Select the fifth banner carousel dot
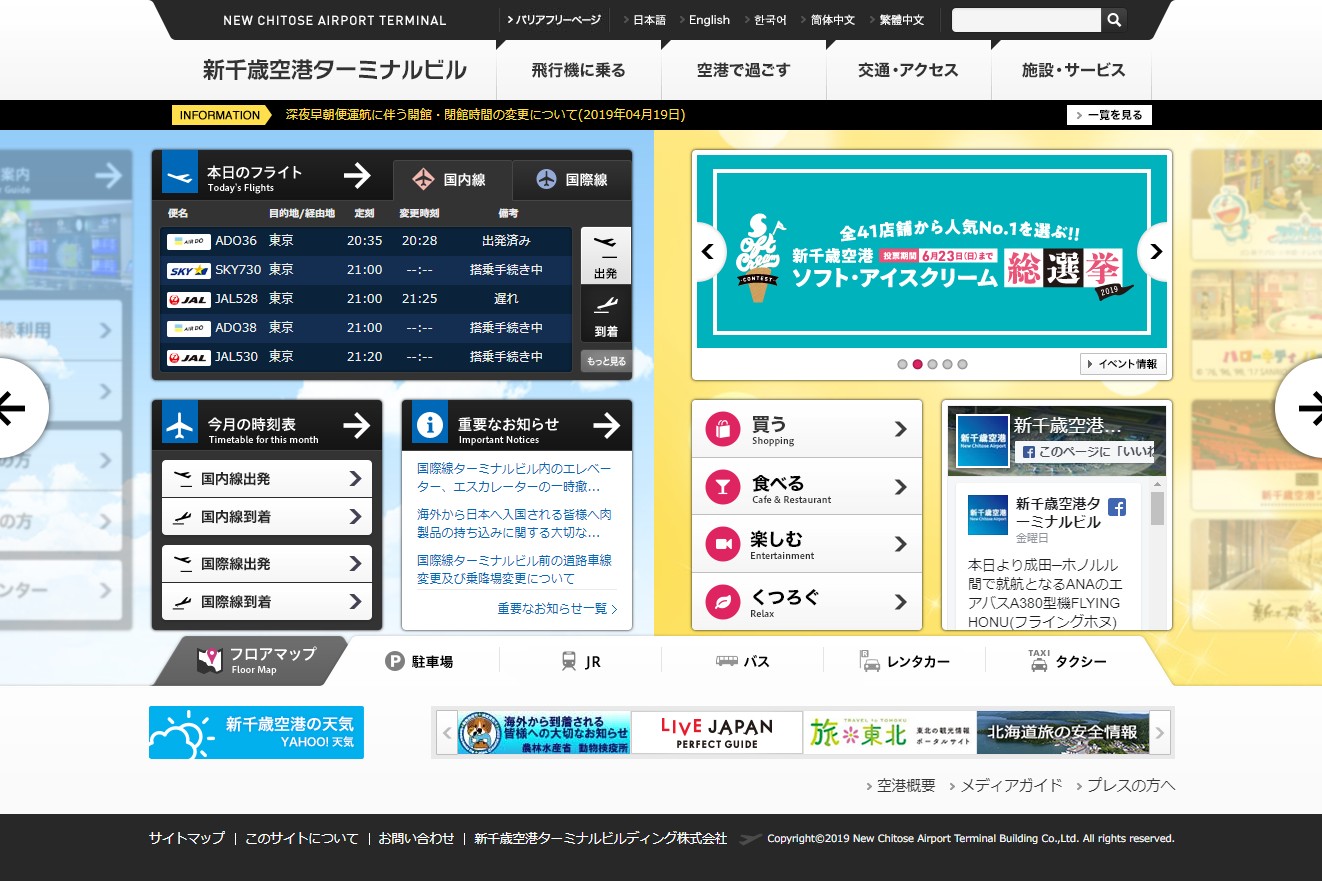Screen dimensions: 1322x881 point(962,365)
